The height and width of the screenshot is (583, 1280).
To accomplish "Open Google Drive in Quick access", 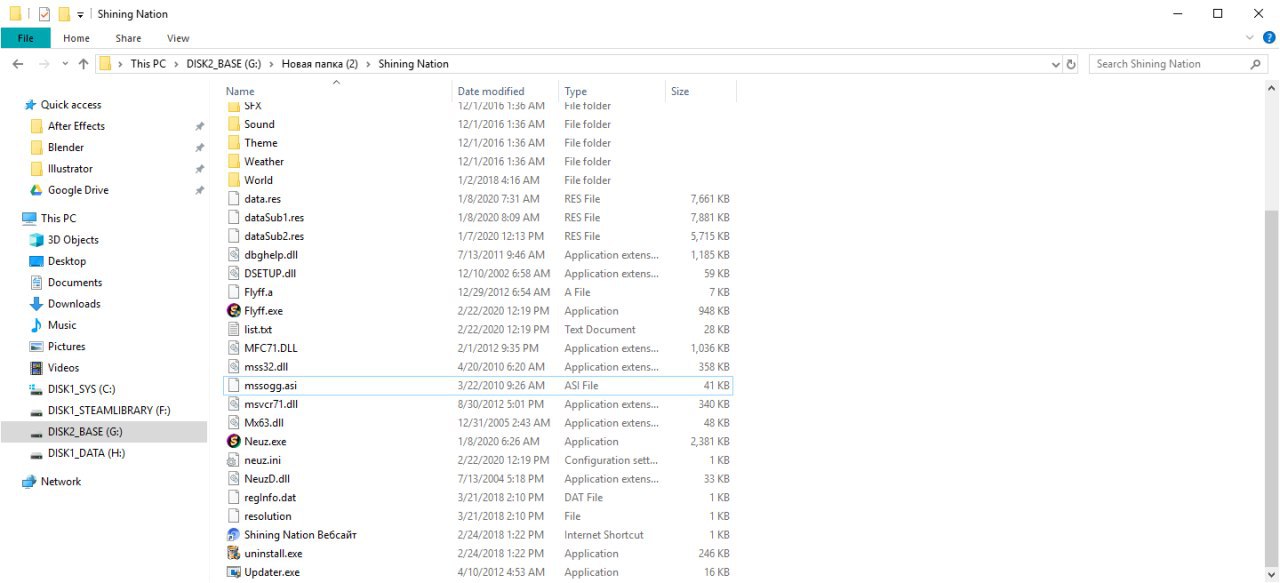I will [78, 190].
